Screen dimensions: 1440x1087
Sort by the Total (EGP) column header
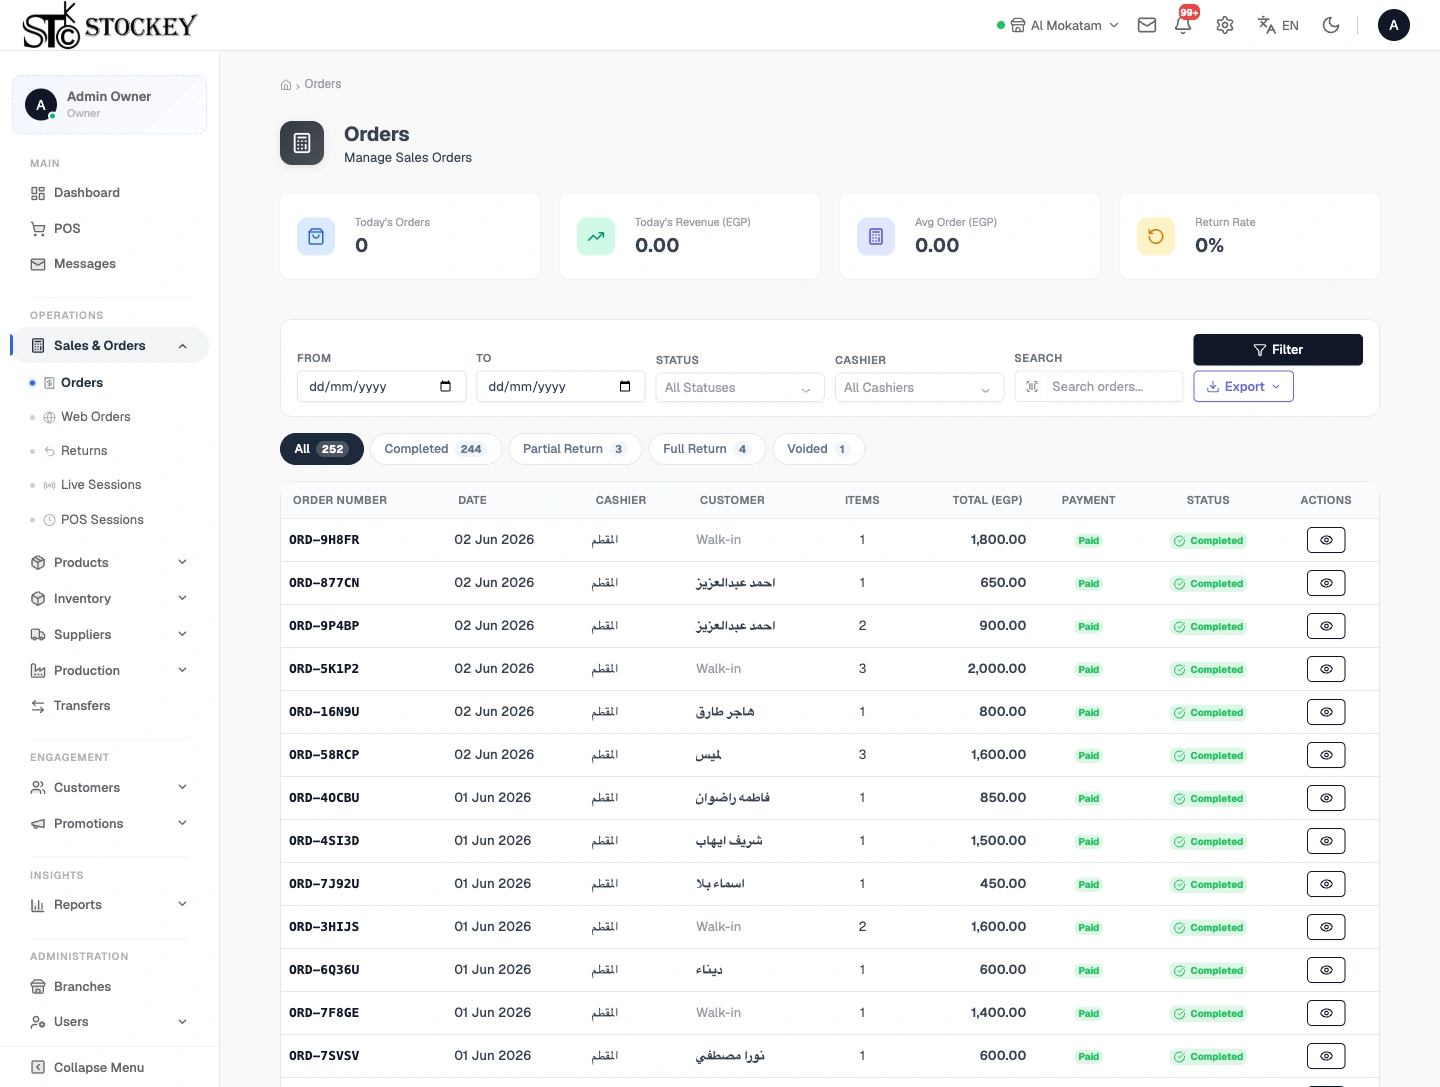pos(987,500)
